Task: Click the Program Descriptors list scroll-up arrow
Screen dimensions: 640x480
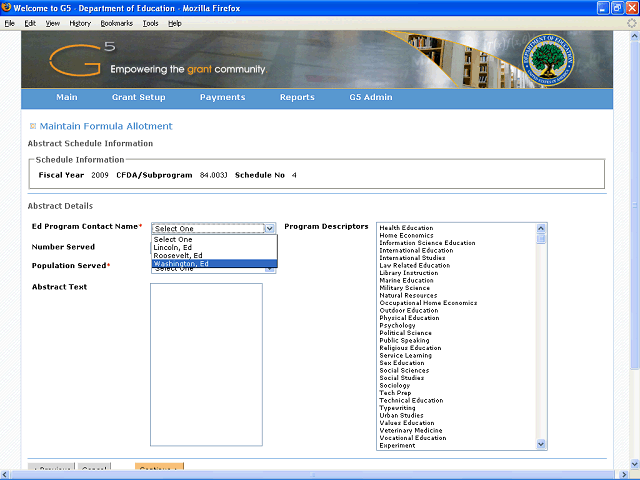Action: pos(542,228)
